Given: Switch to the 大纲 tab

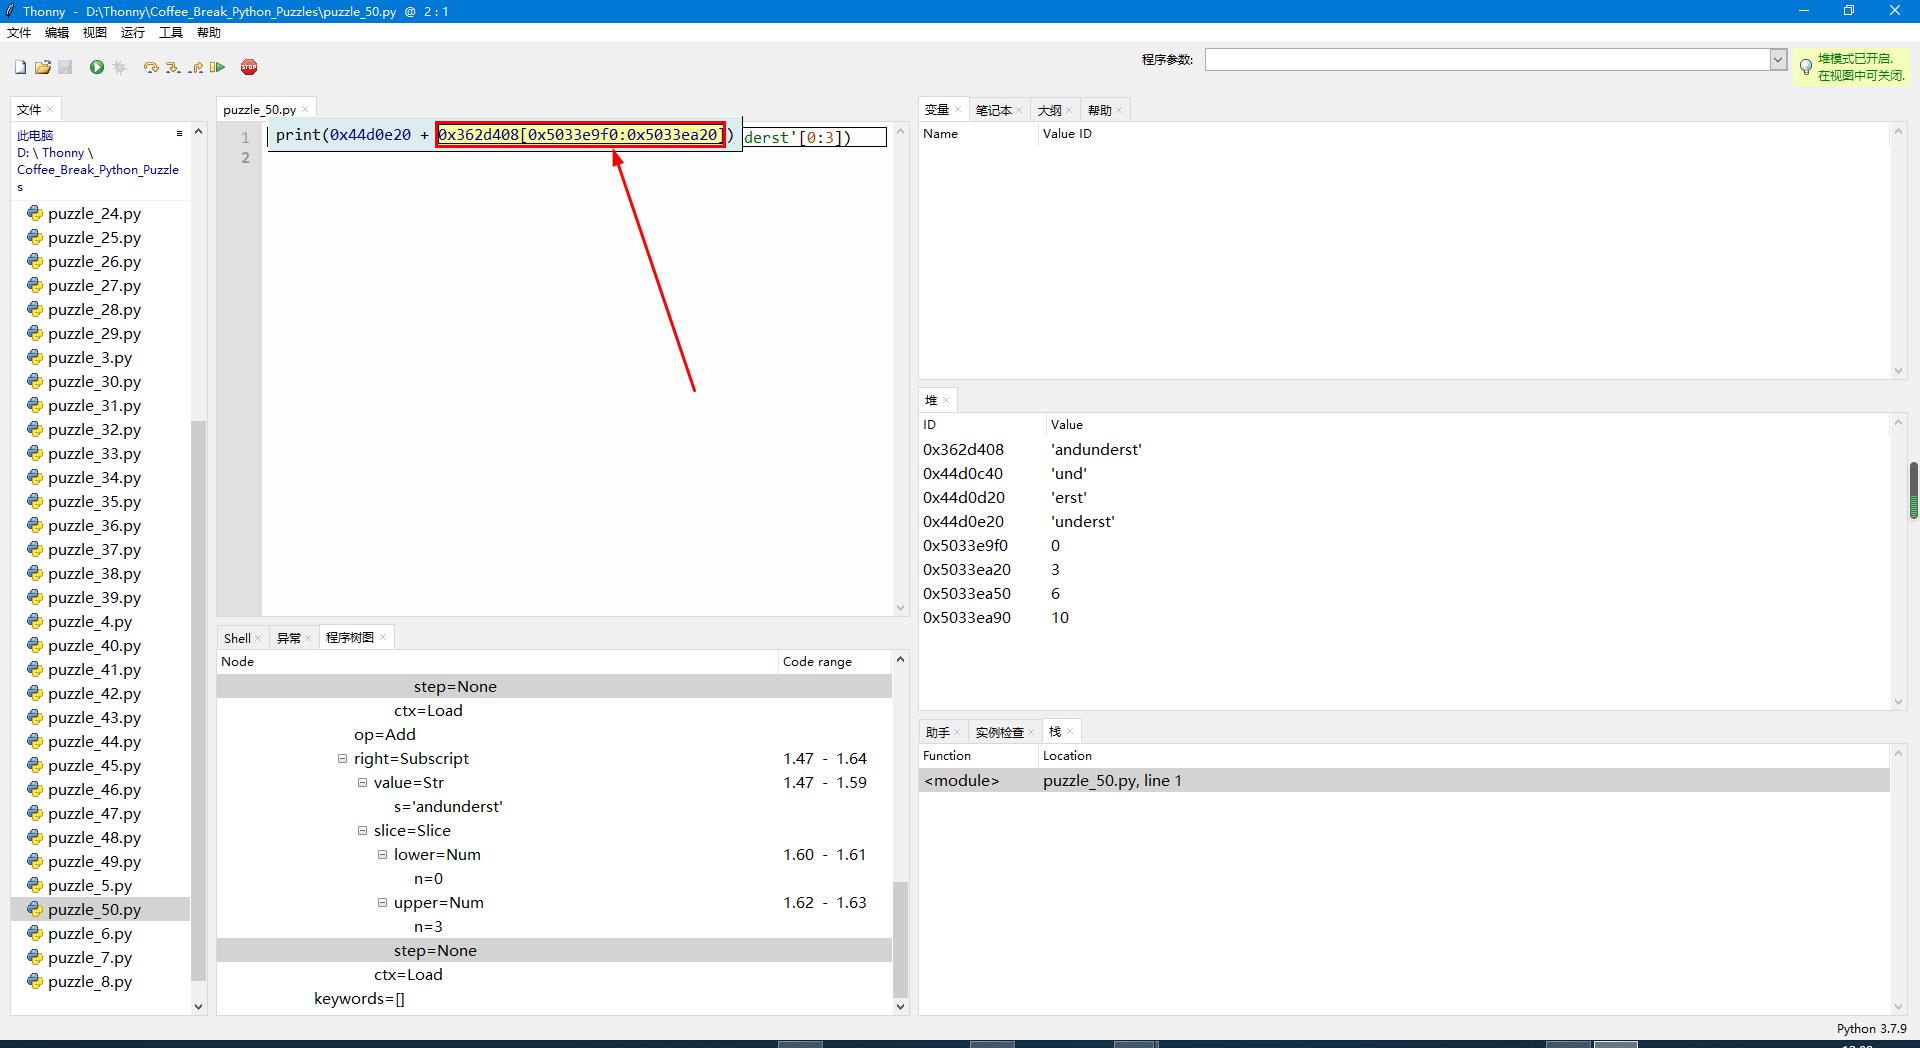Looking at the screenshot, I should coord(1049,110).
